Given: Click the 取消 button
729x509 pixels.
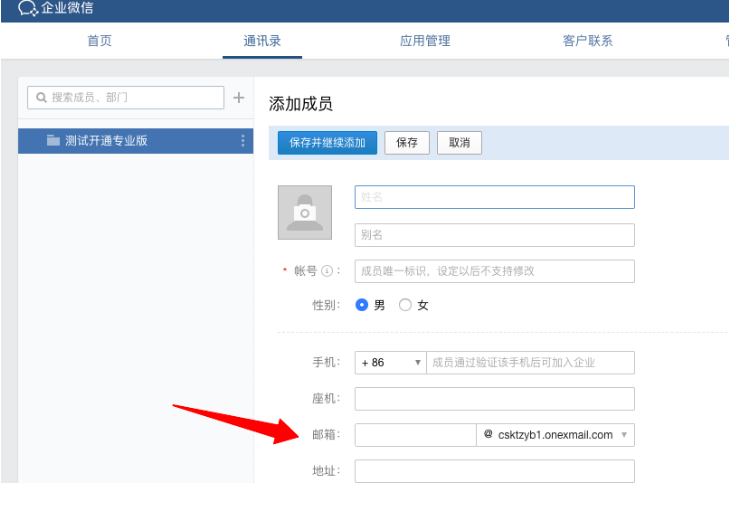Looking at the screenshot, I should point(459,143).
